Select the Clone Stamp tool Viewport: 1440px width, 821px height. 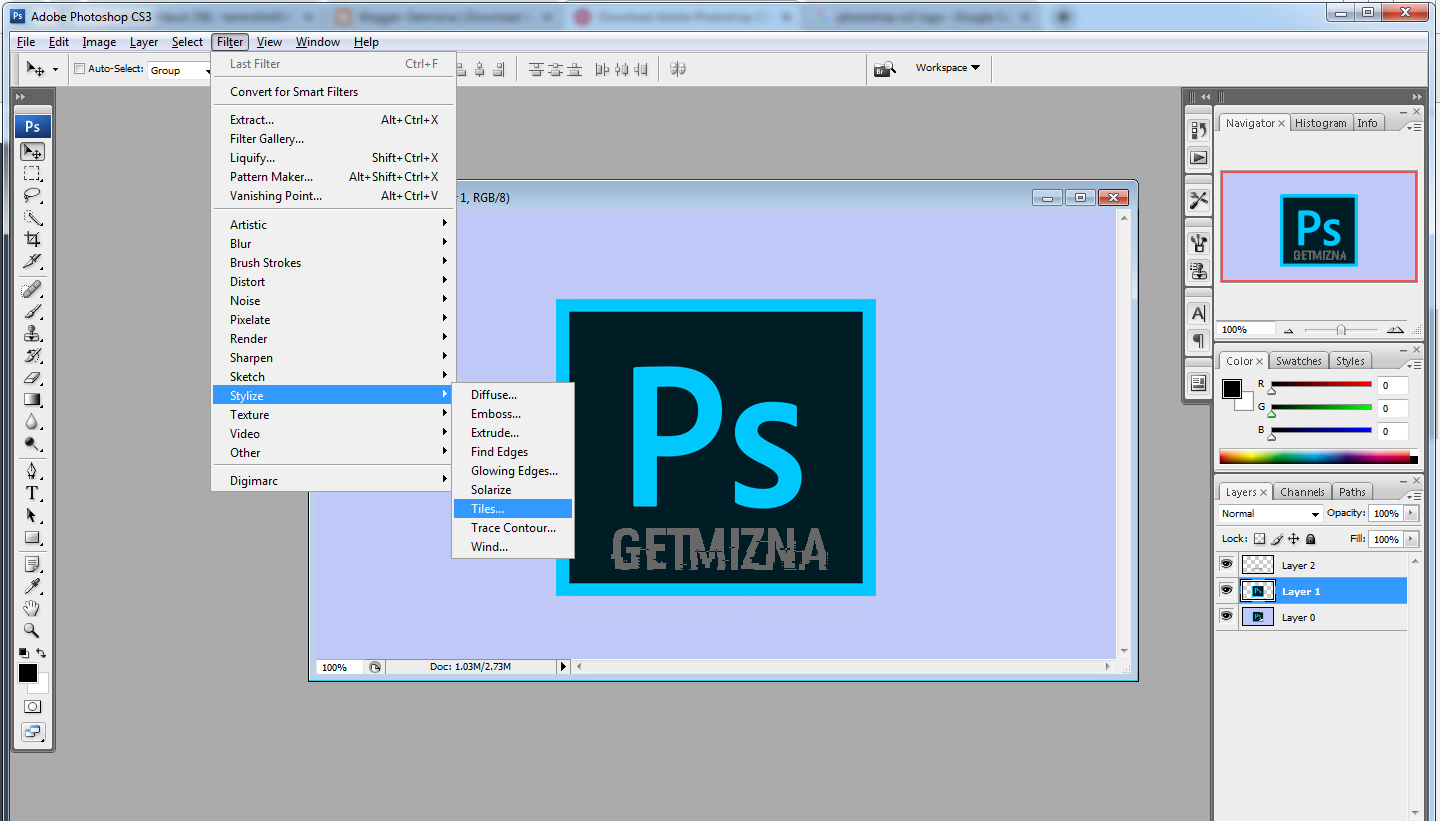click(33, 333)
